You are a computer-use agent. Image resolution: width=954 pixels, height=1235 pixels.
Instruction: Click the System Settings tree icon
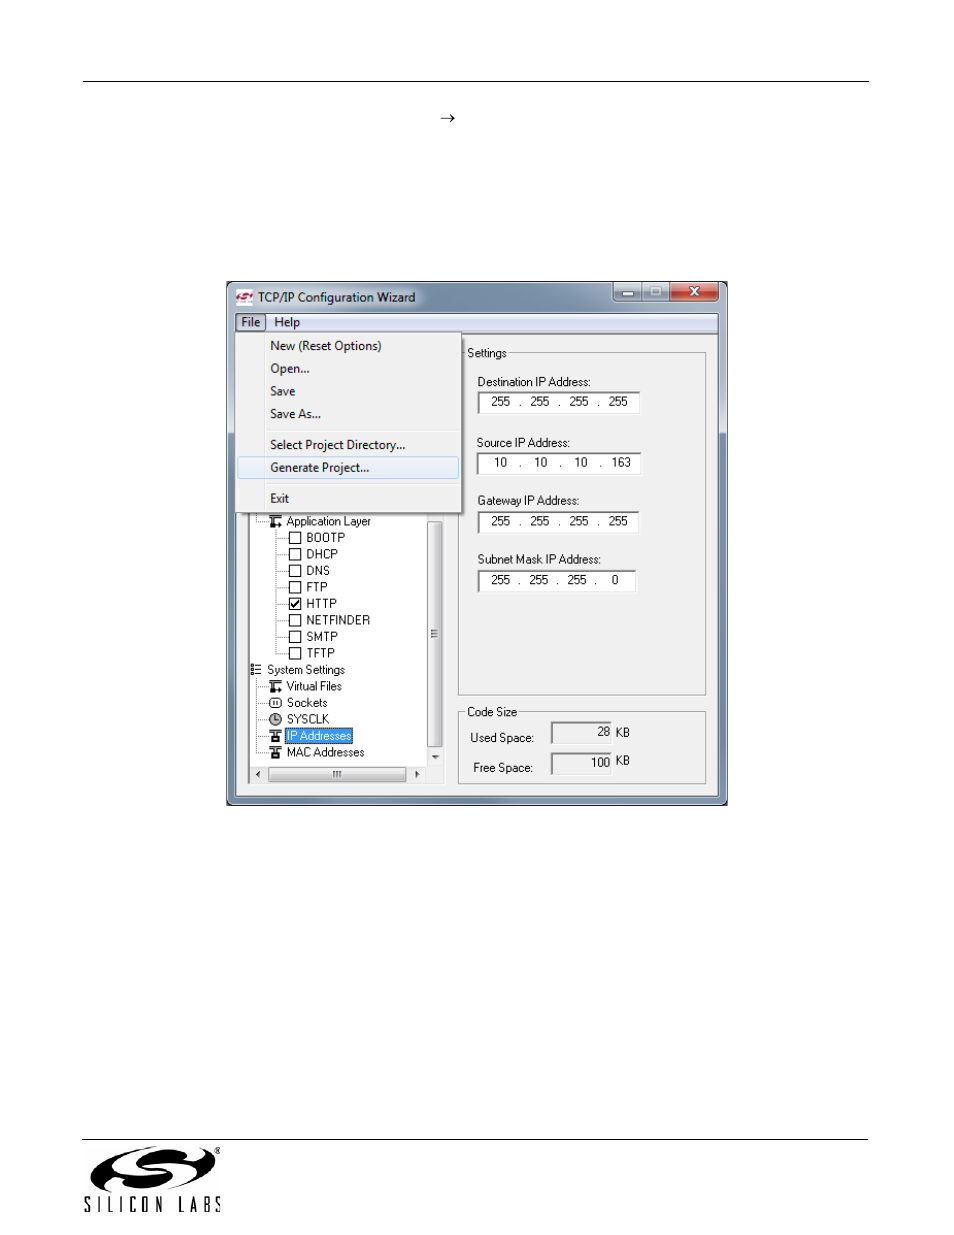coord(256,670)
